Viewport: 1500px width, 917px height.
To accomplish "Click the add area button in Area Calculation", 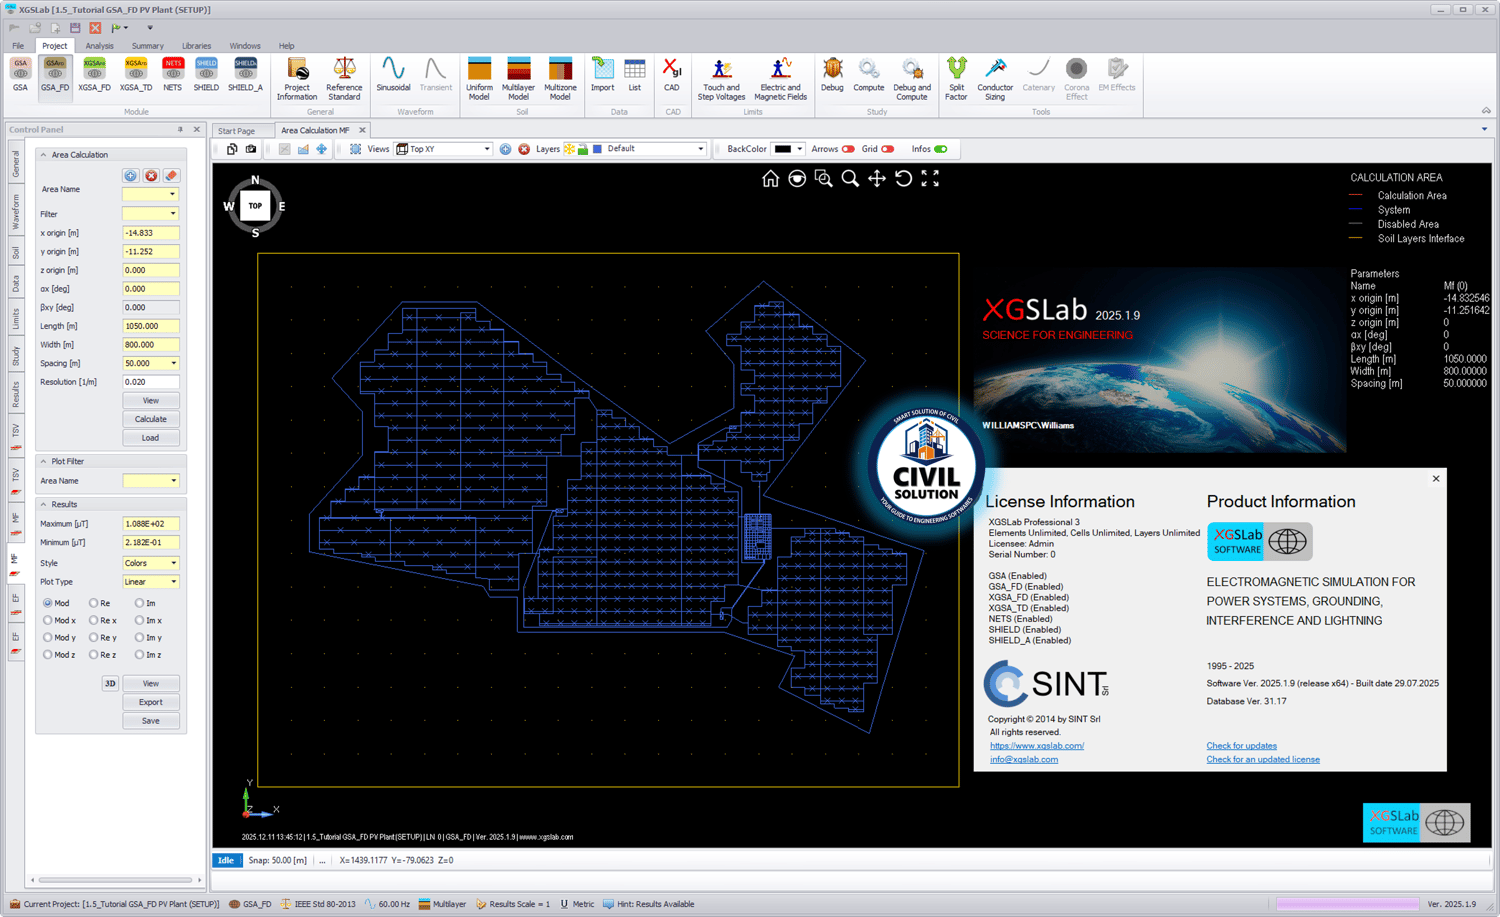I will (x=130, y=175).
